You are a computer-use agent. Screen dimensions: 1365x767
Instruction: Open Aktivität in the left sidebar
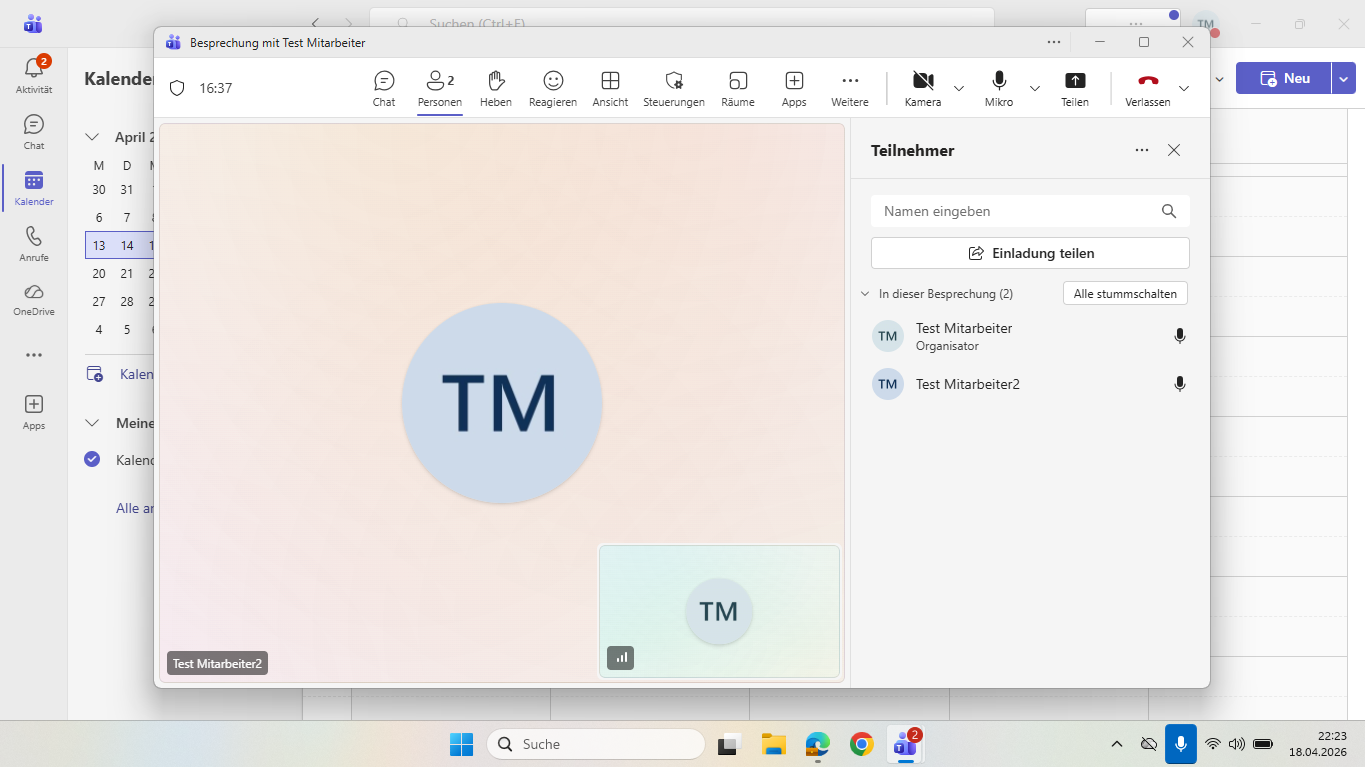pos(34,75)
